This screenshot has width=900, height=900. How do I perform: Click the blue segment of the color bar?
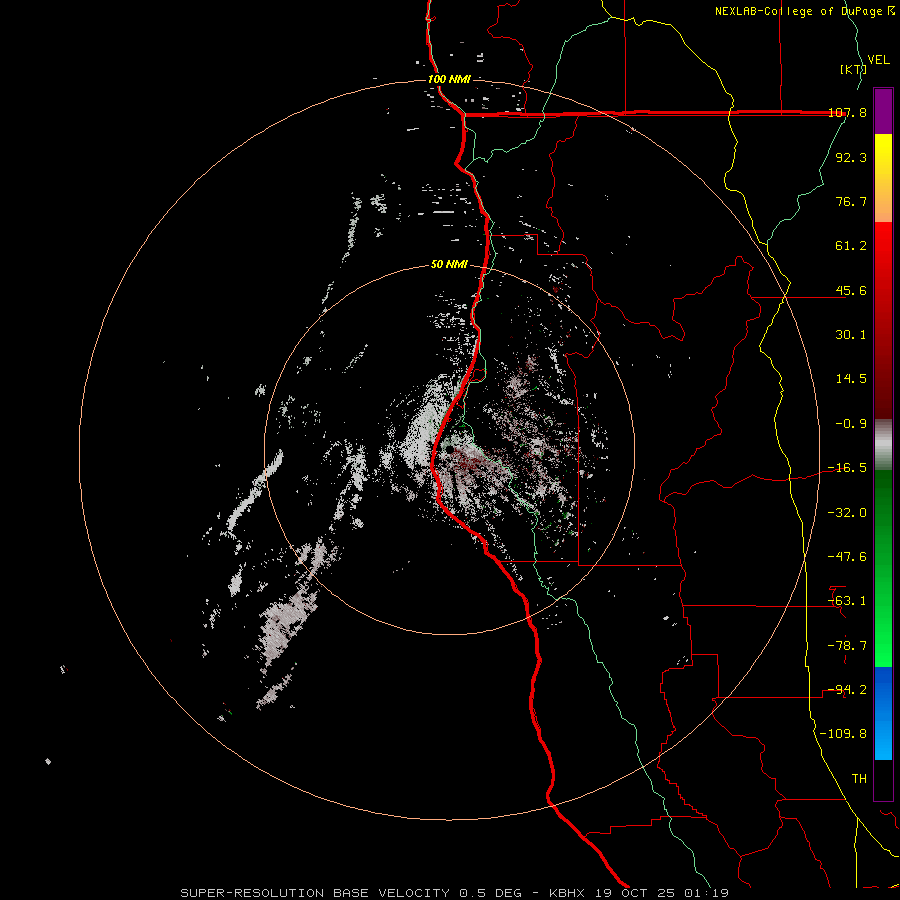[x=883, y=713]
